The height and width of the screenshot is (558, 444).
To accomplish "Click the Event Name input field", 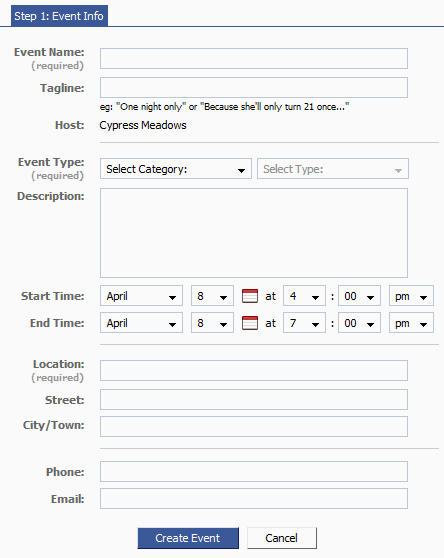I will coord(254,58).
